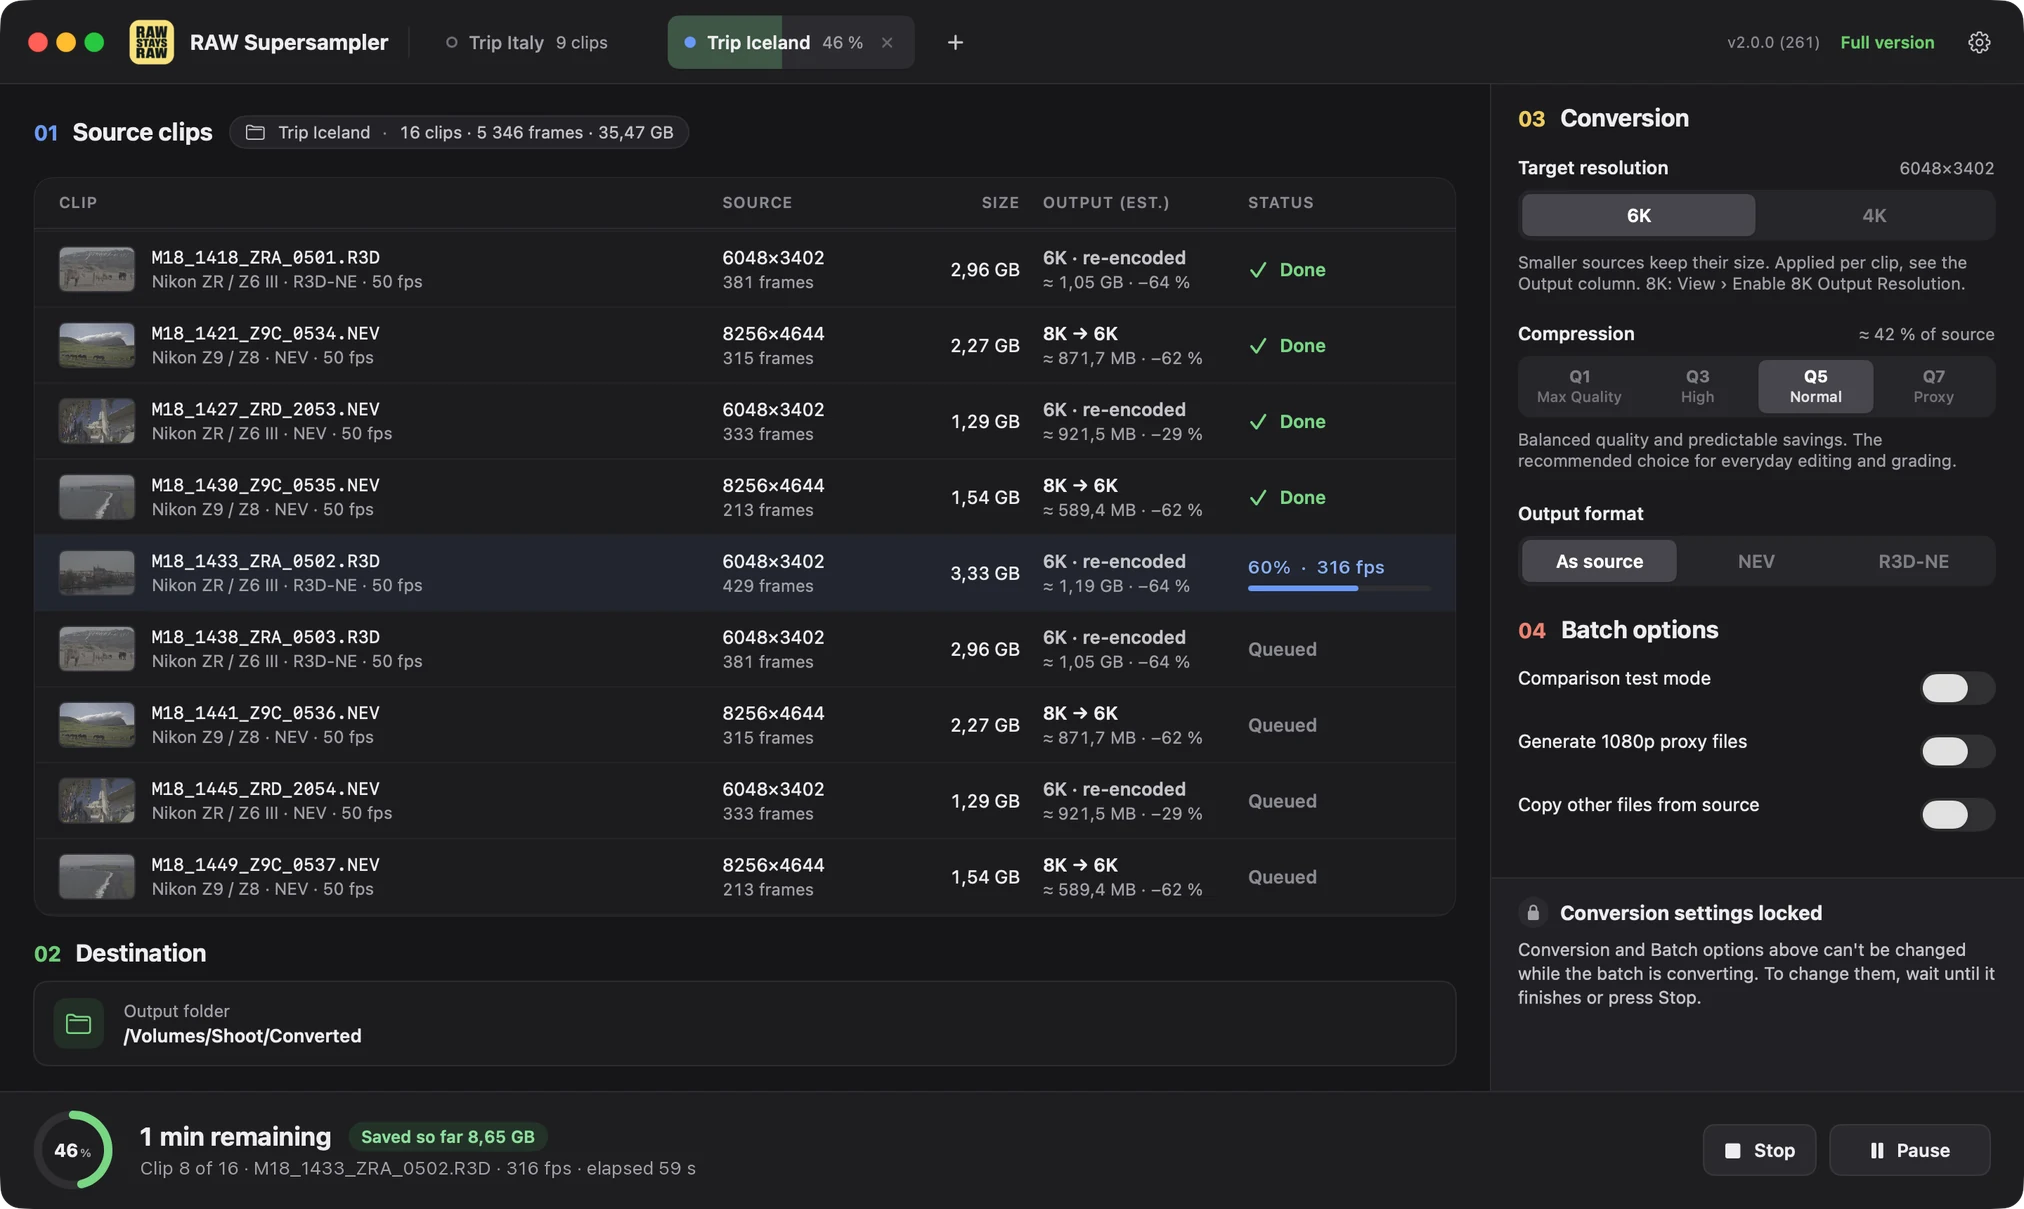Click the Full version label

click(1887, 42)
